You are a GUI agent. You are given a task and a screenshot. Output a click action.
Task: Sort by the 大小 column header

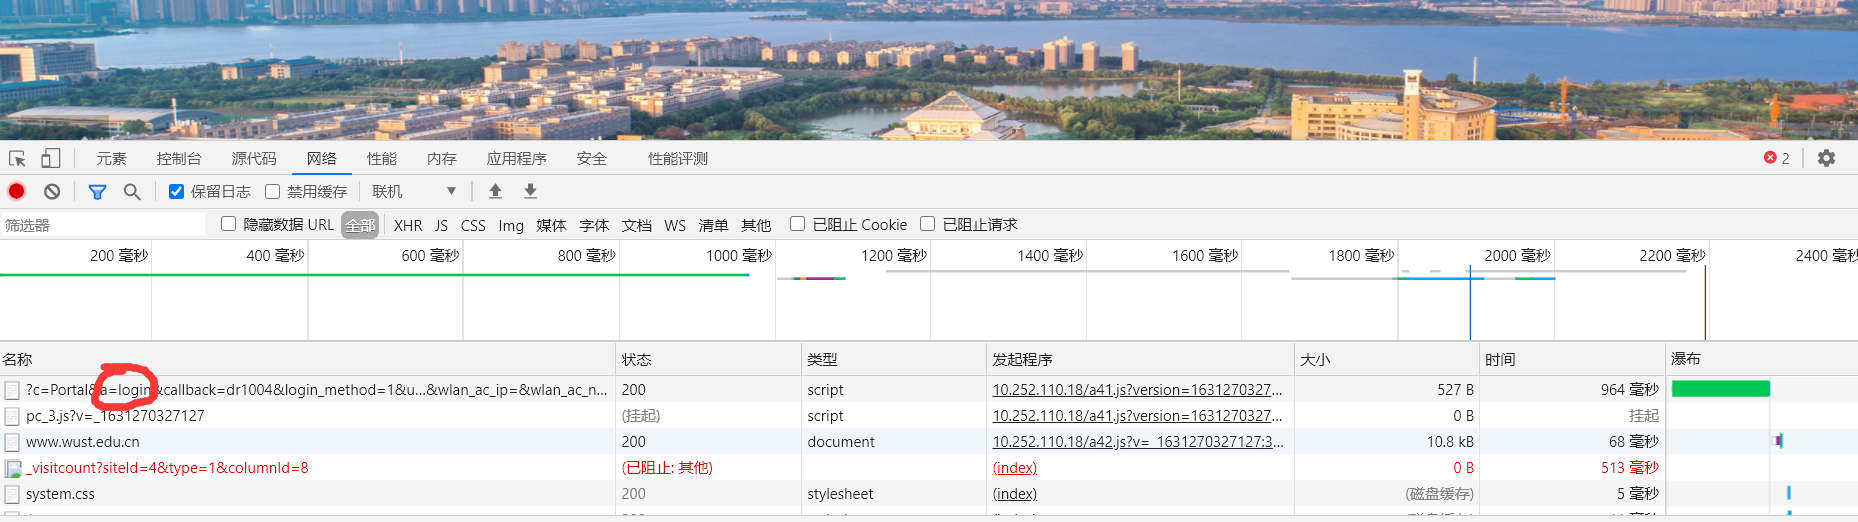click(1387, 359)
